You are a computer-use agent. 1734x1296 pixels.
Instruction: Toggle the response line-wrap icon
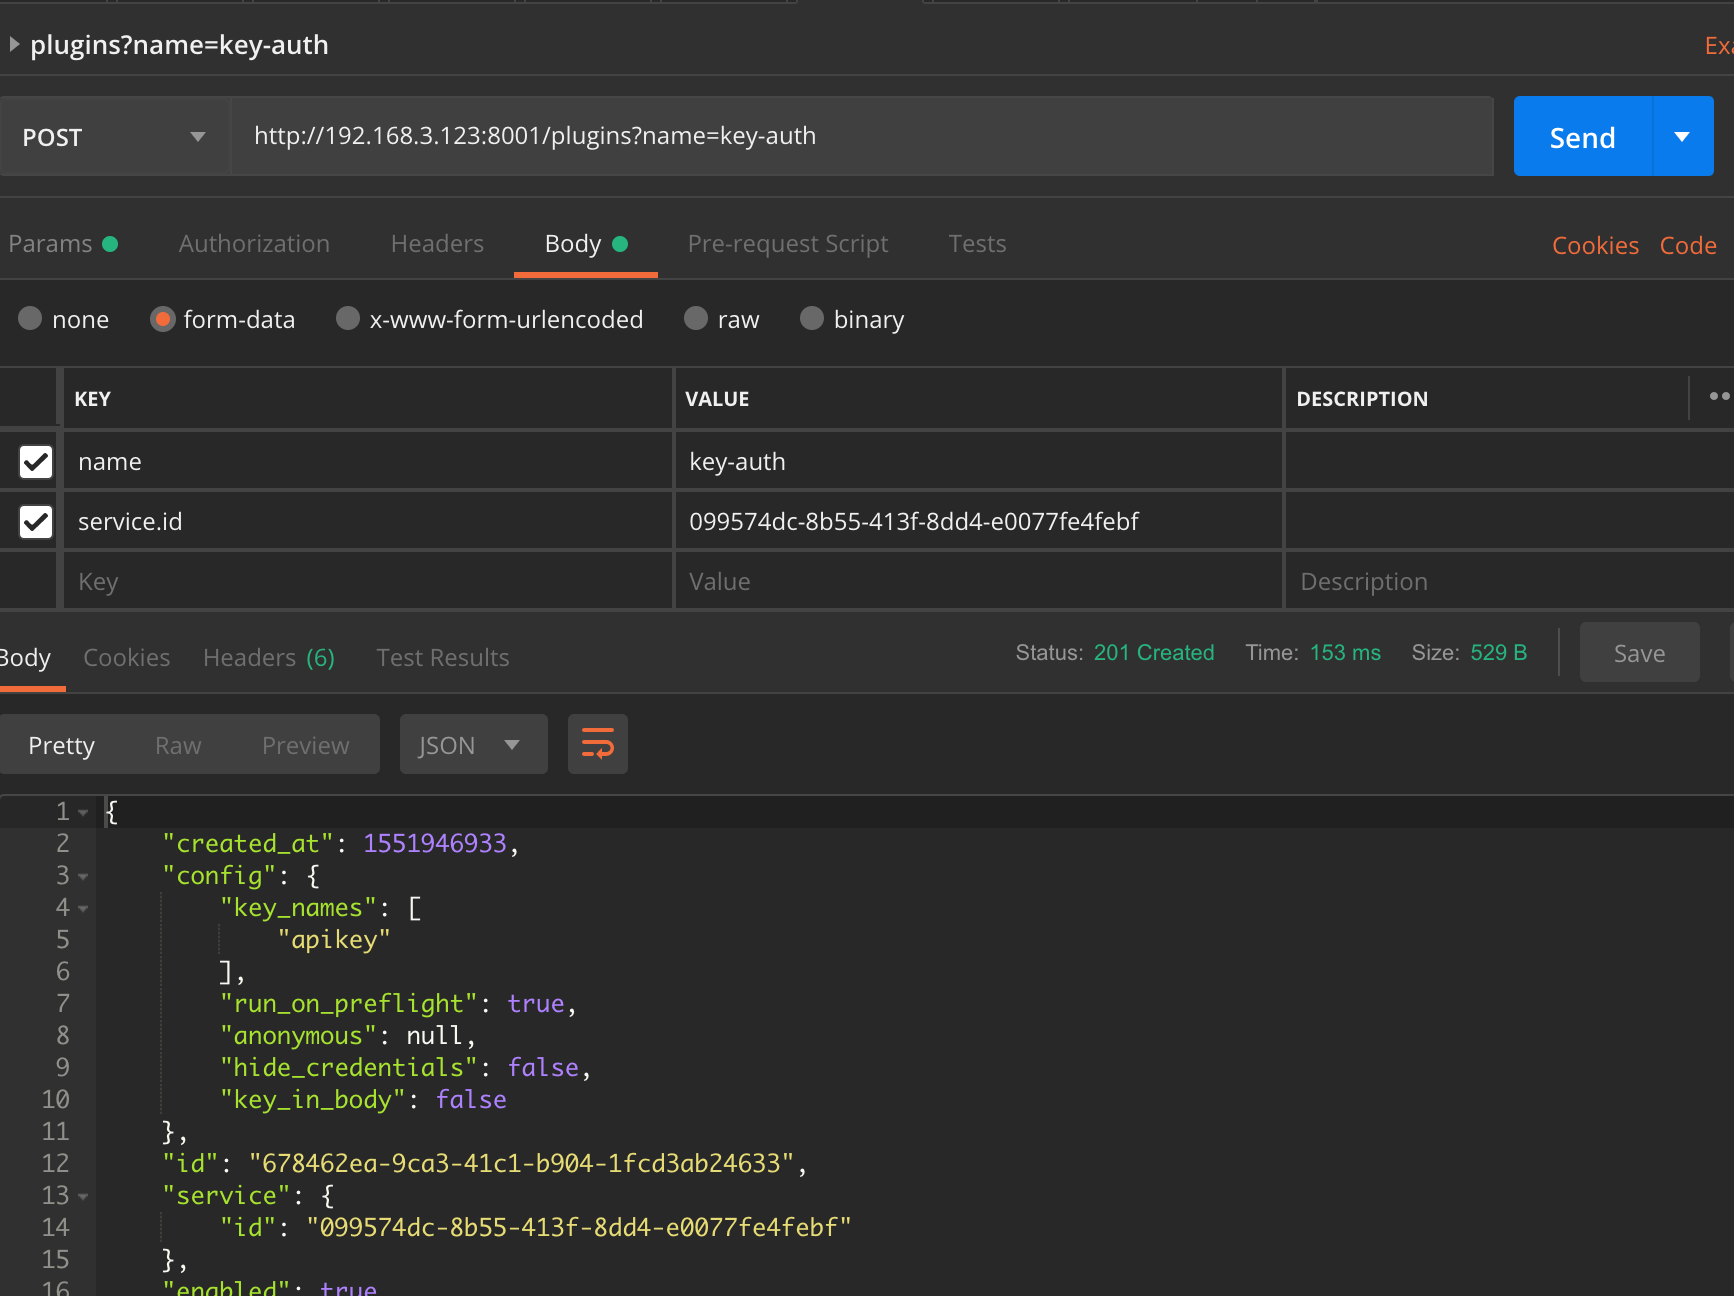[x=598, y=744]
